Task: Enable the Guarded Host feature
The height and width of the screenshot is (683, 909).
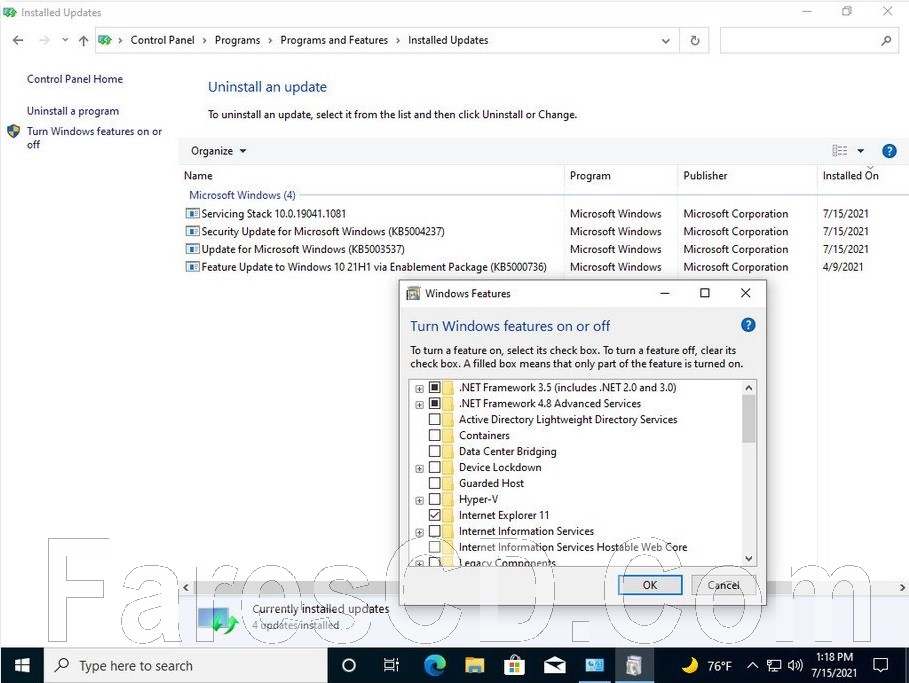Action: [x=434, y=483]
